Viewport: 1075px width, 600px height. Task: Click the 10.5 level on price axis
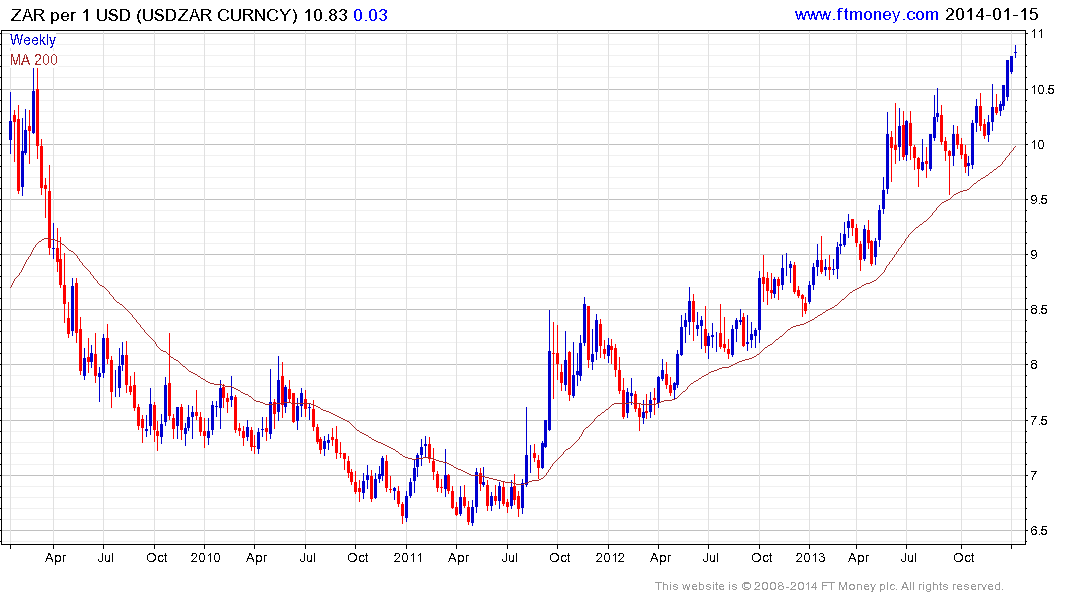point(1045,90)
